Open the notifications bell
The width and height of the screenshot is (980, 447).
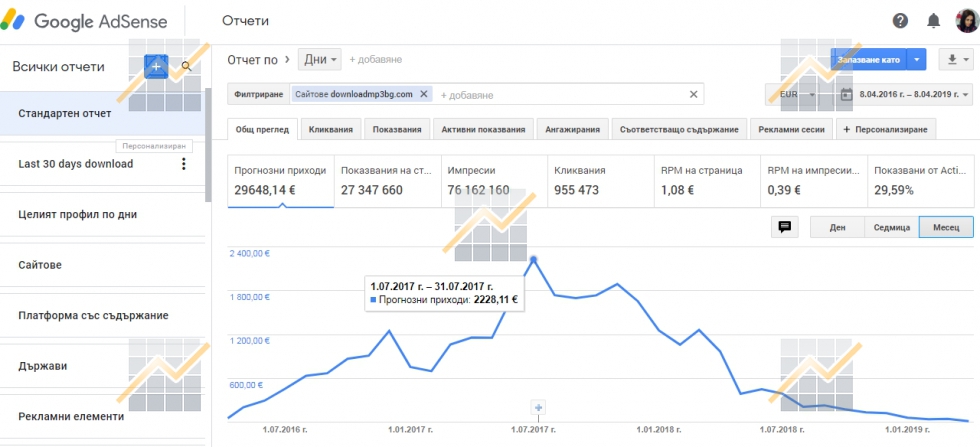tap(933, 21)
